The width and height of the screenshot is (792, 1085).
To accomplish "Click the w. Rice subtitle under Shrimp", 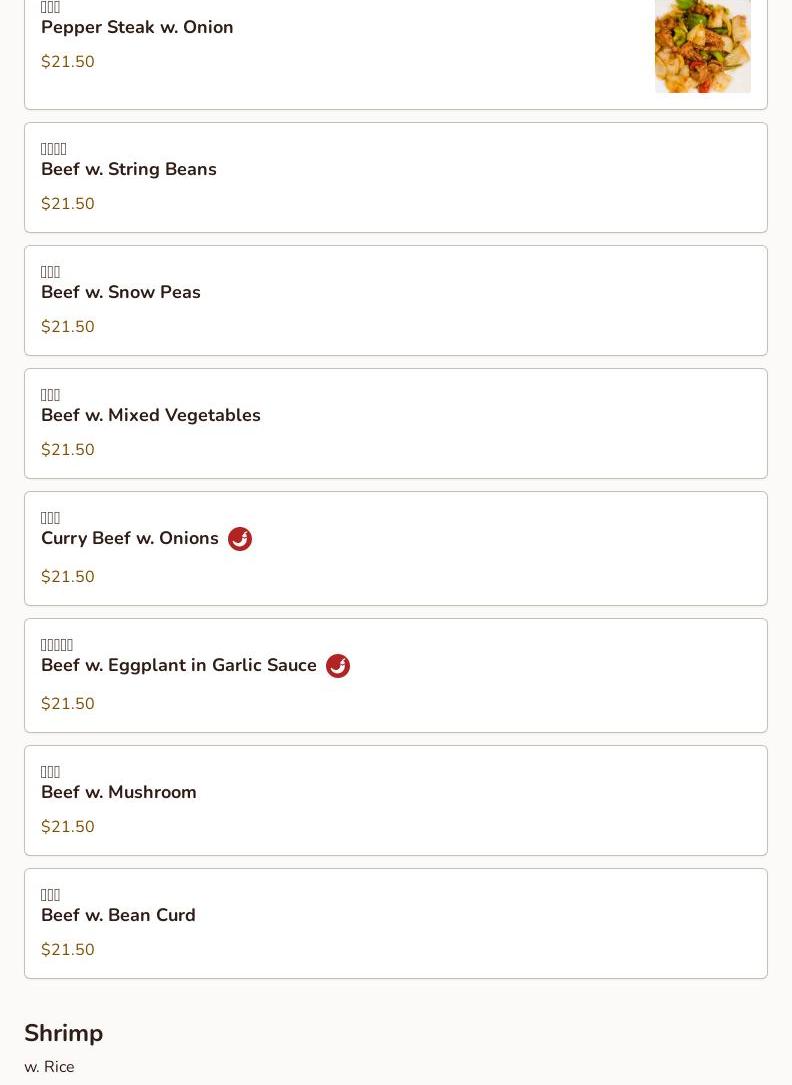I will point(49,1067).
